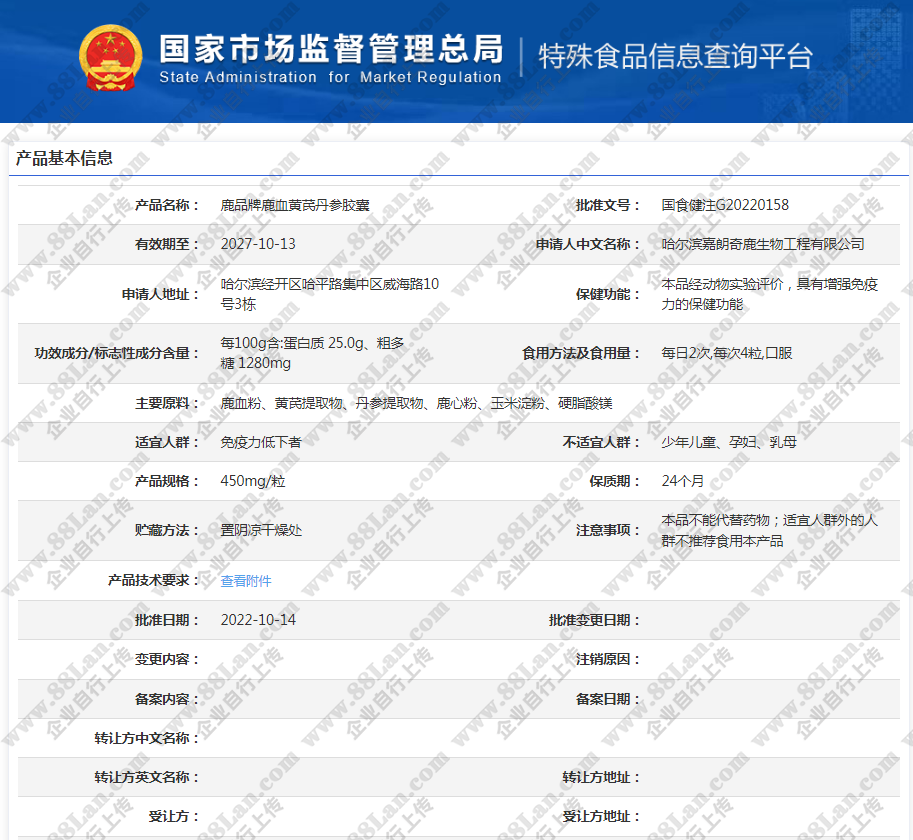Screen dimensions: 913x840
Task: Click shelf life value 24个月
Action: click(x=682, y=481)
